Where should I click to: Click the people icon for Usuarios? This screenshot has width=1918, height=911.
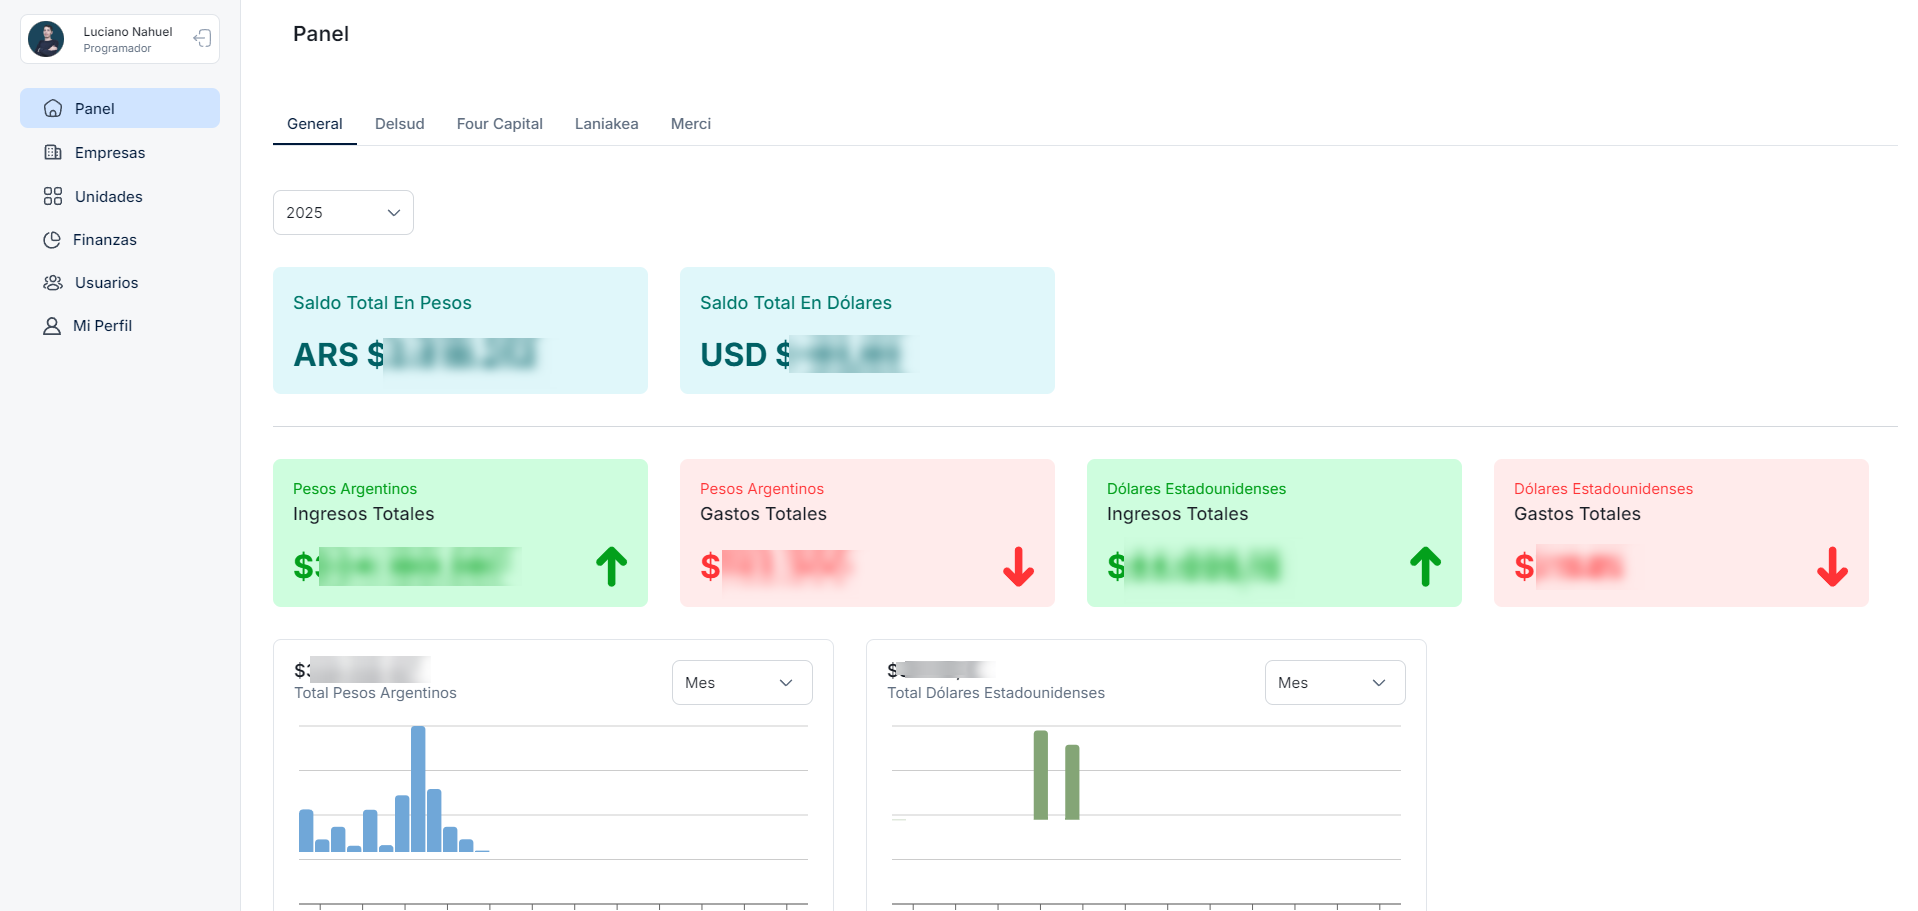tap(53, 283)
